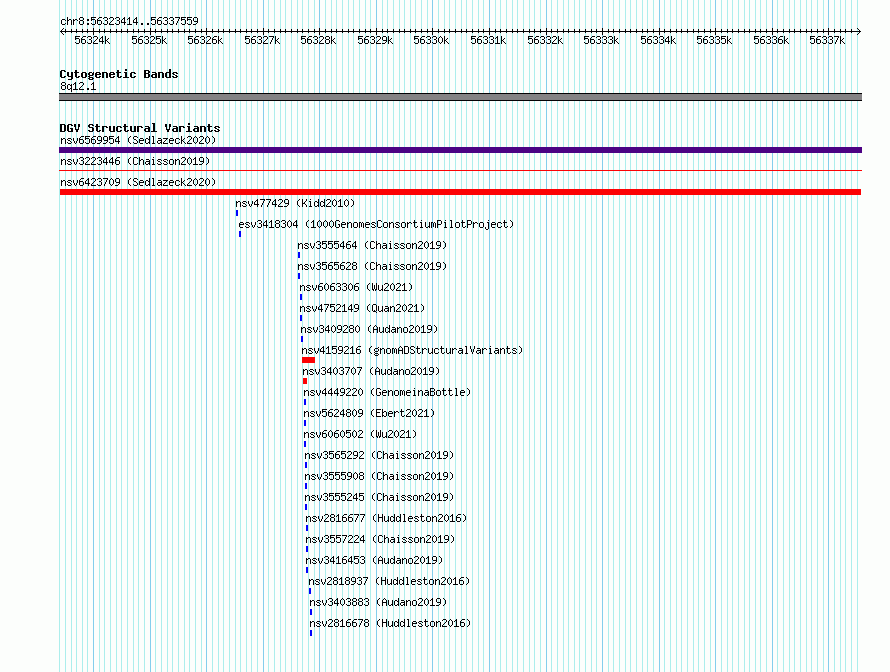
Task: Click the blue tick under esv3418304
Action: tap(240, 234)
